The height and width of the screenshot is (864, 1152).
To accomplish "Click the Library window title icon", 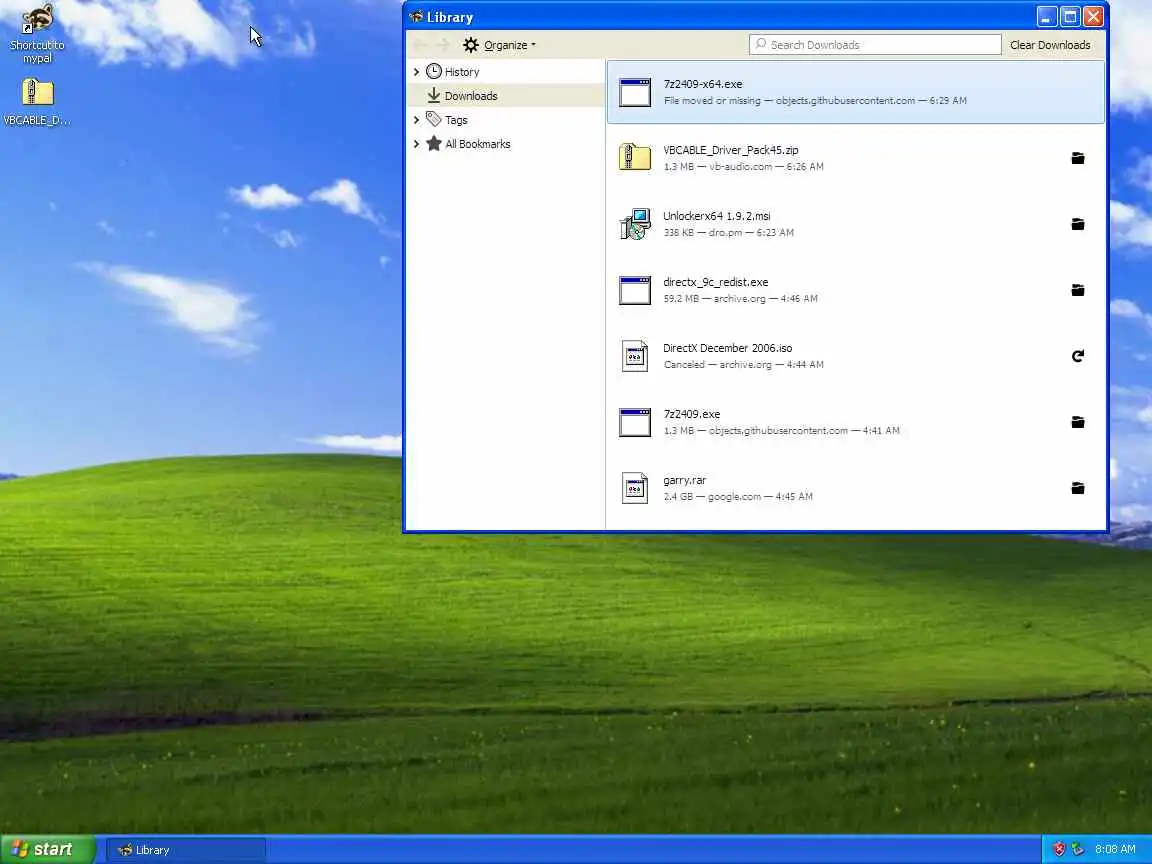I will [416, 17].
